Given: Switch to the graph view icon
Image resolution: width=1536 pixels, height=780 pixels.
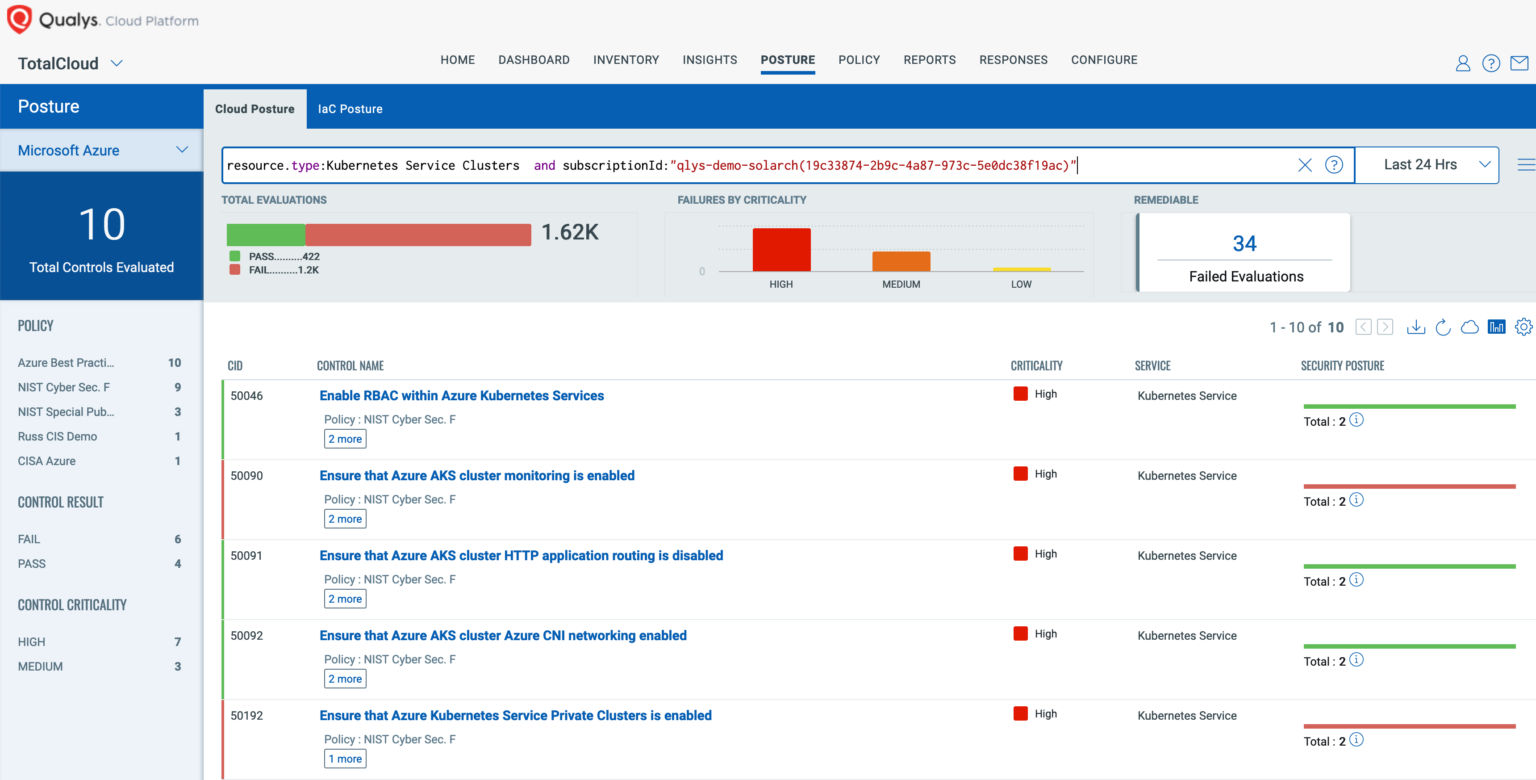Looking at the screenshot, I should 1496,326.
